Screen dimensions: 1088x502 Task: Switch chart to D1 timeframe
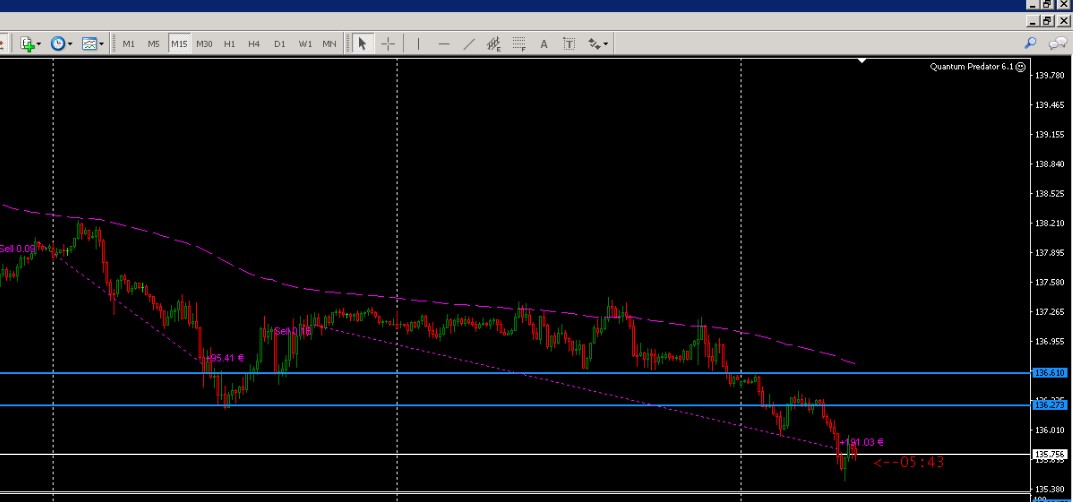coord(280,44)
